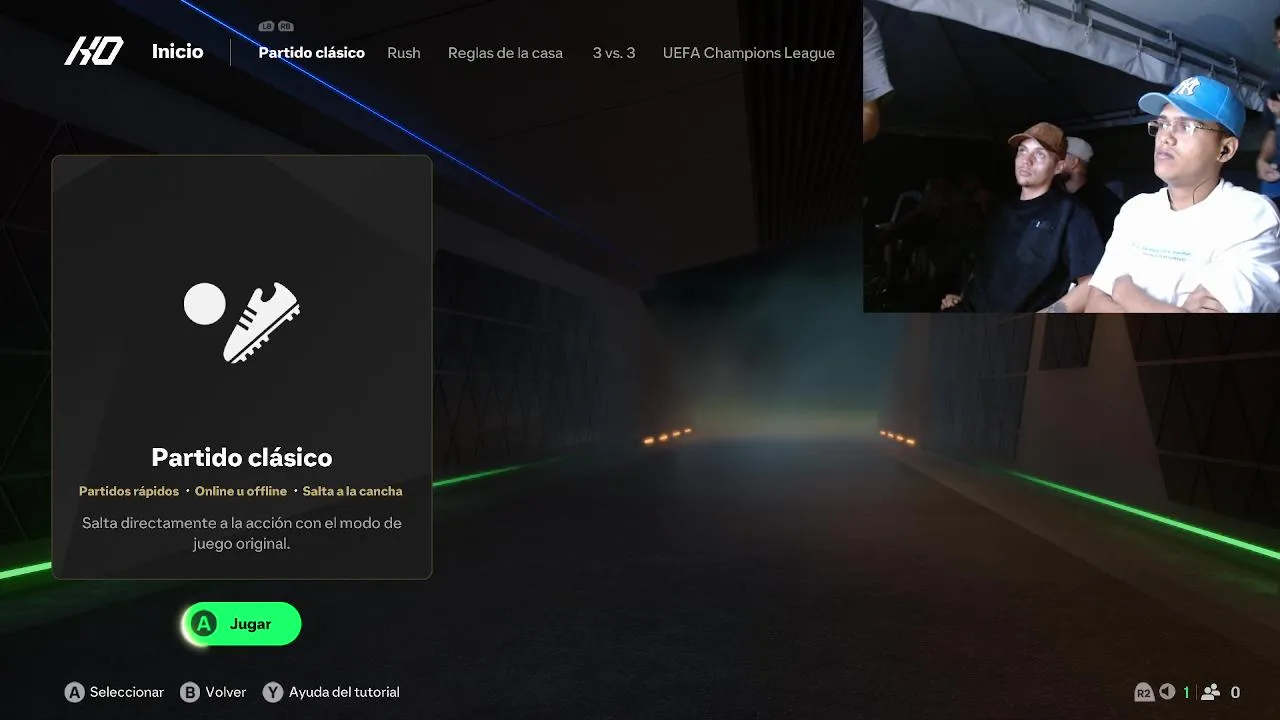The height and width of the screenshot is (720, 1280).
Task: Open the UEFA Champions League tab
Action: point(749,53)
